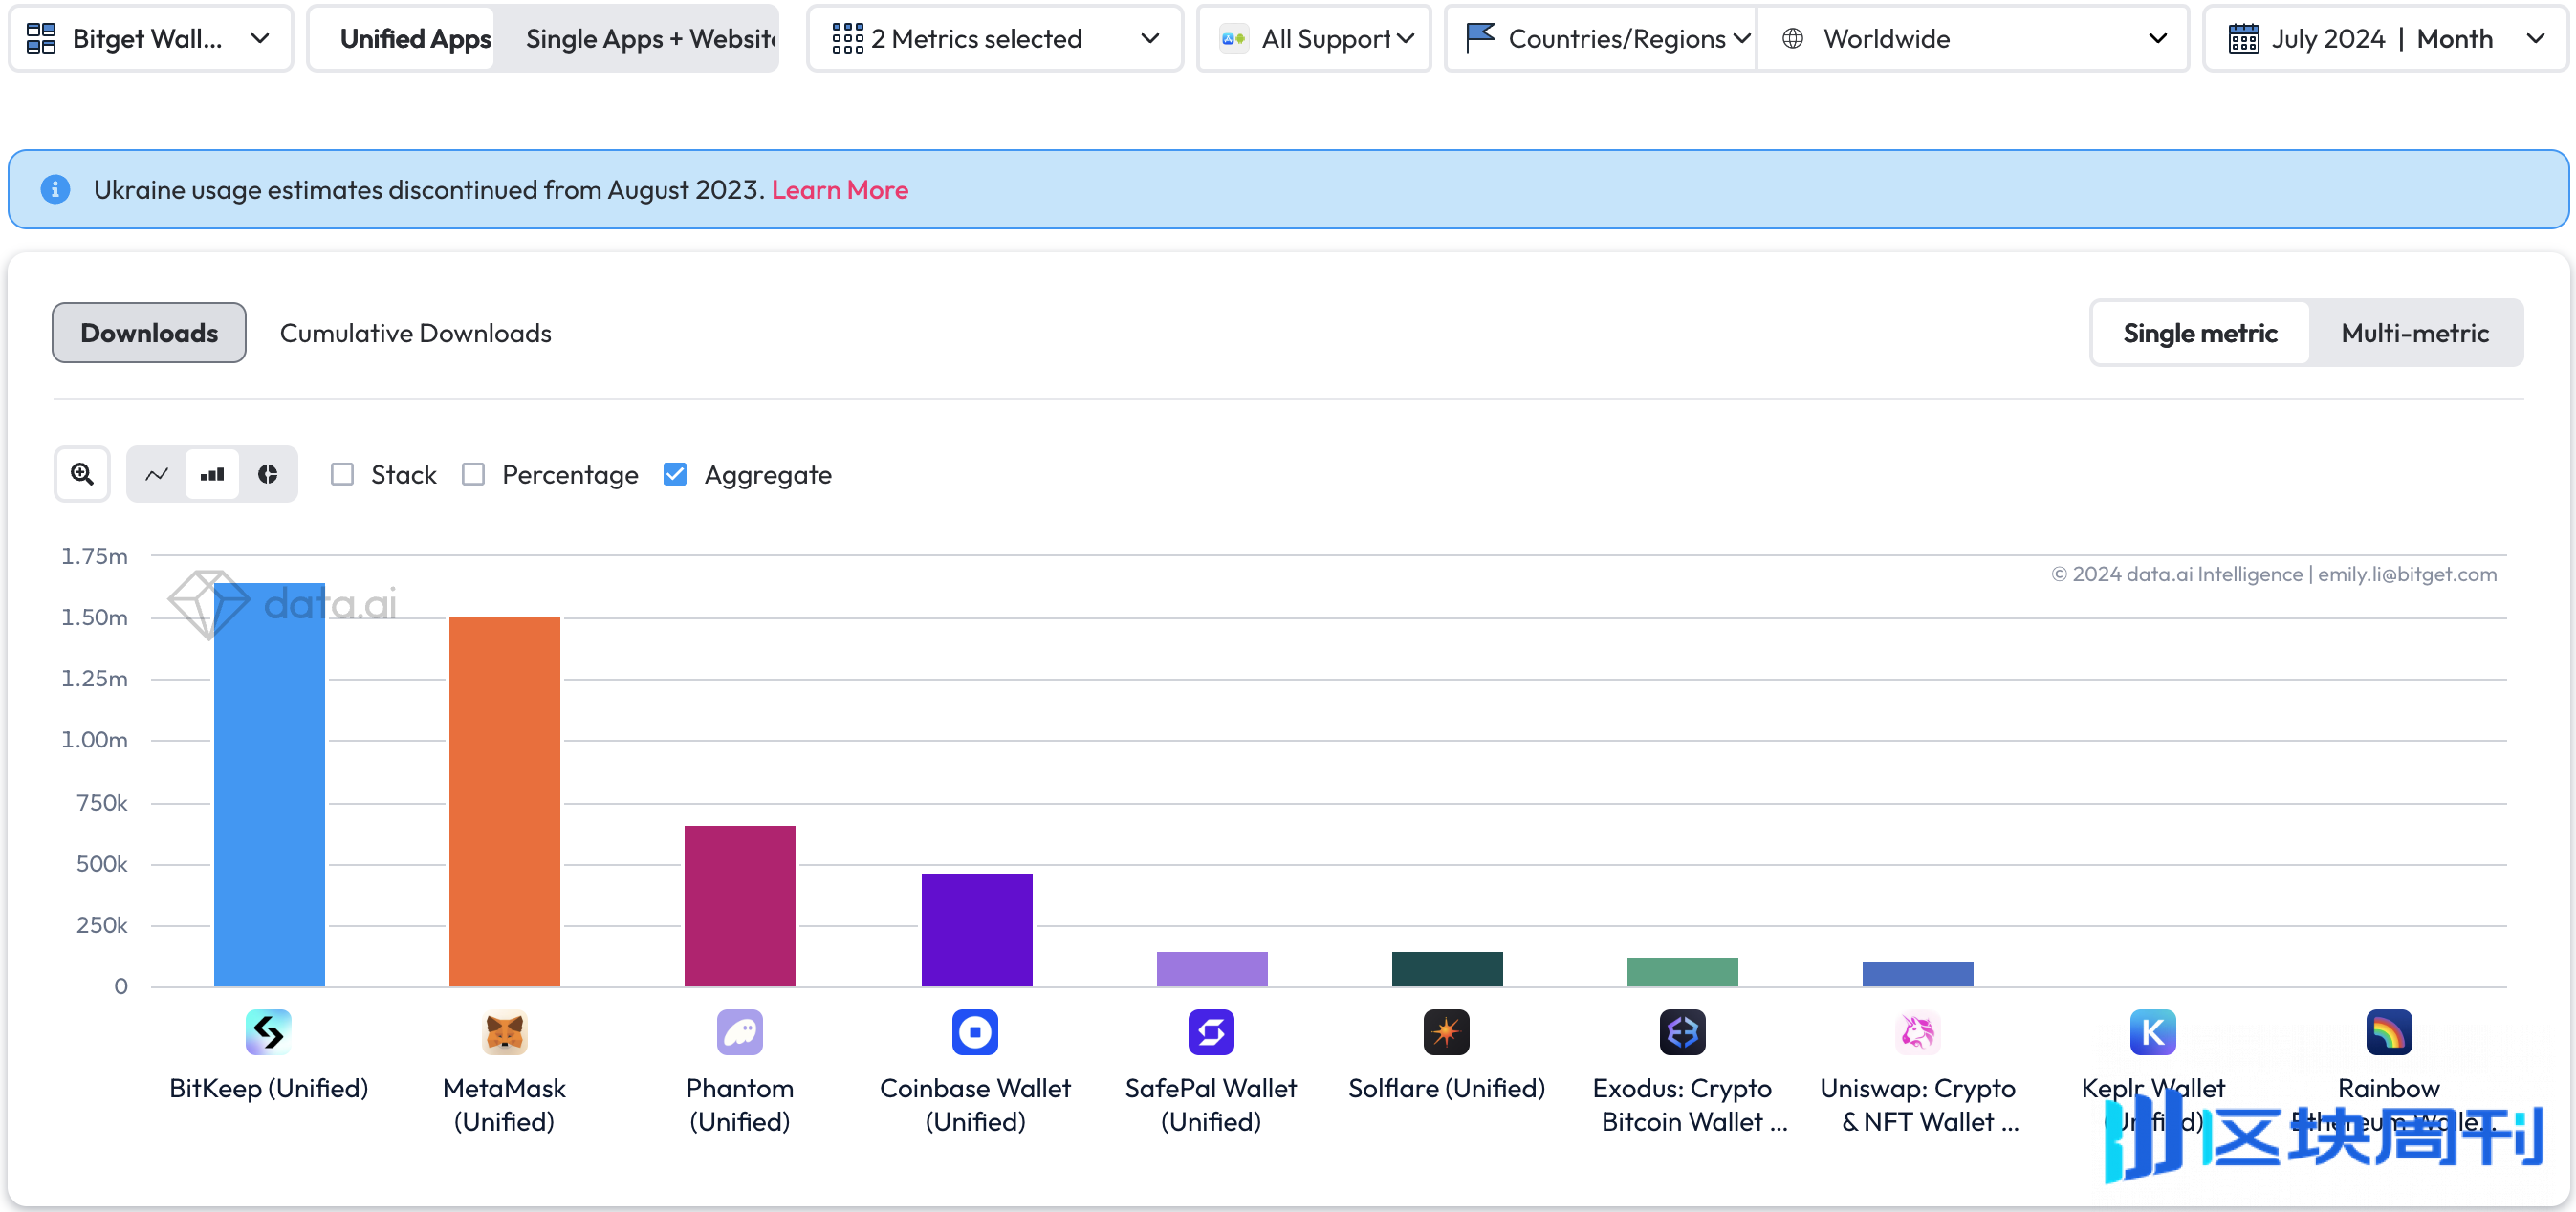Switch to the Downloads tab

click(x=148, y=332)
